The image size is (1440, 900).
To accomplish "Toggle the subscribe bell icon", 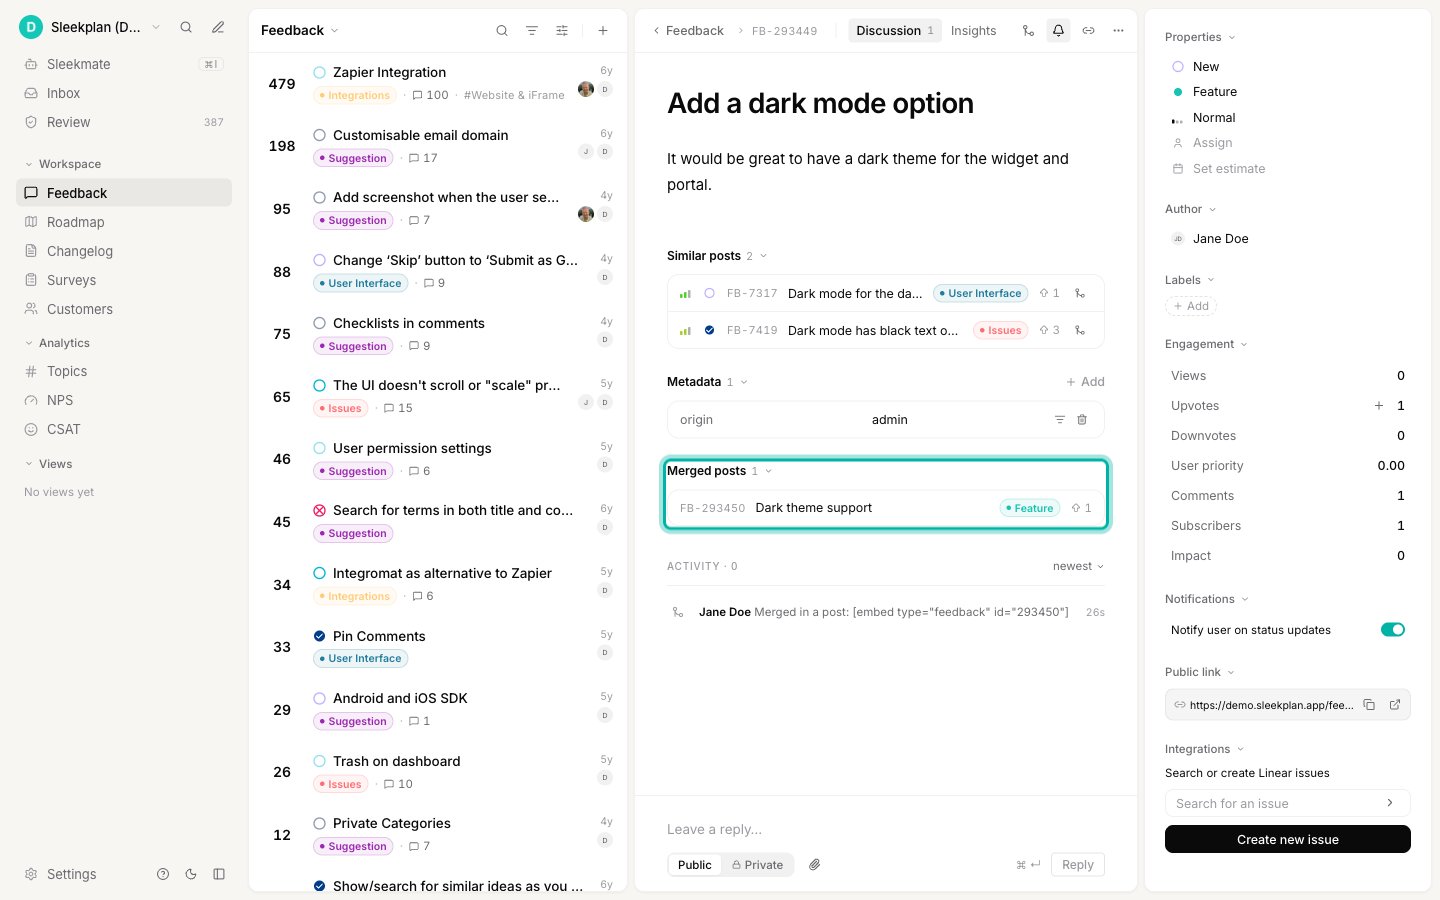I will tap(1058, 31).
